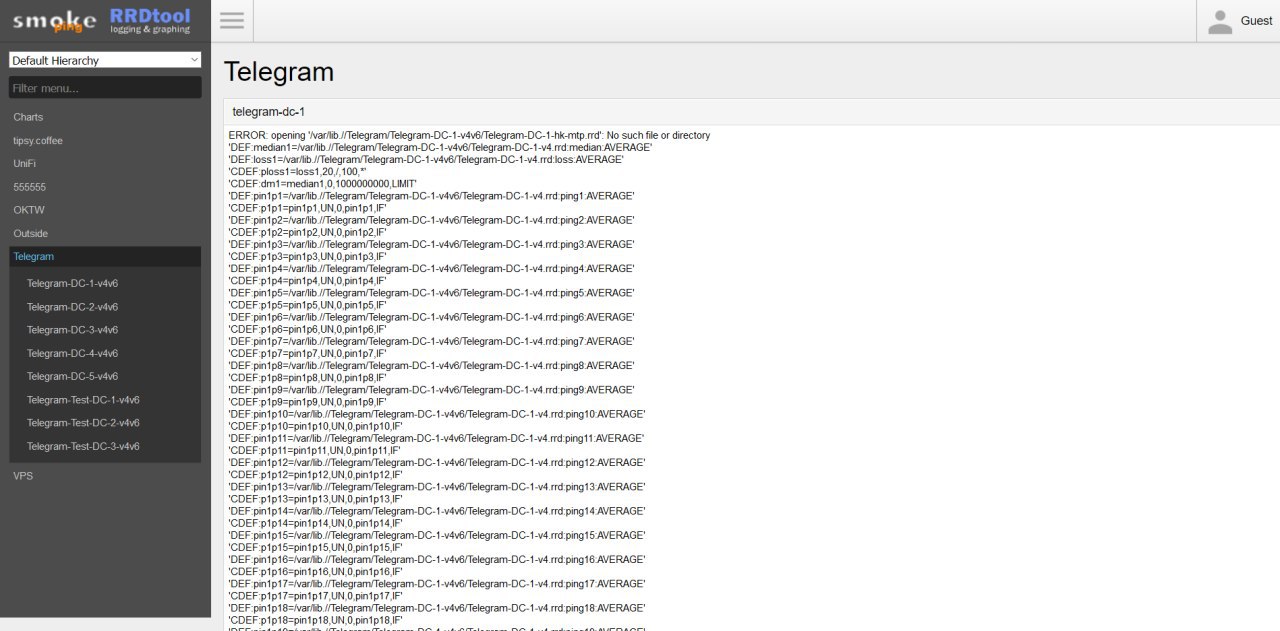
Task: Click the 'CDEF:p1p1' line
Action: tap(307, 208)
